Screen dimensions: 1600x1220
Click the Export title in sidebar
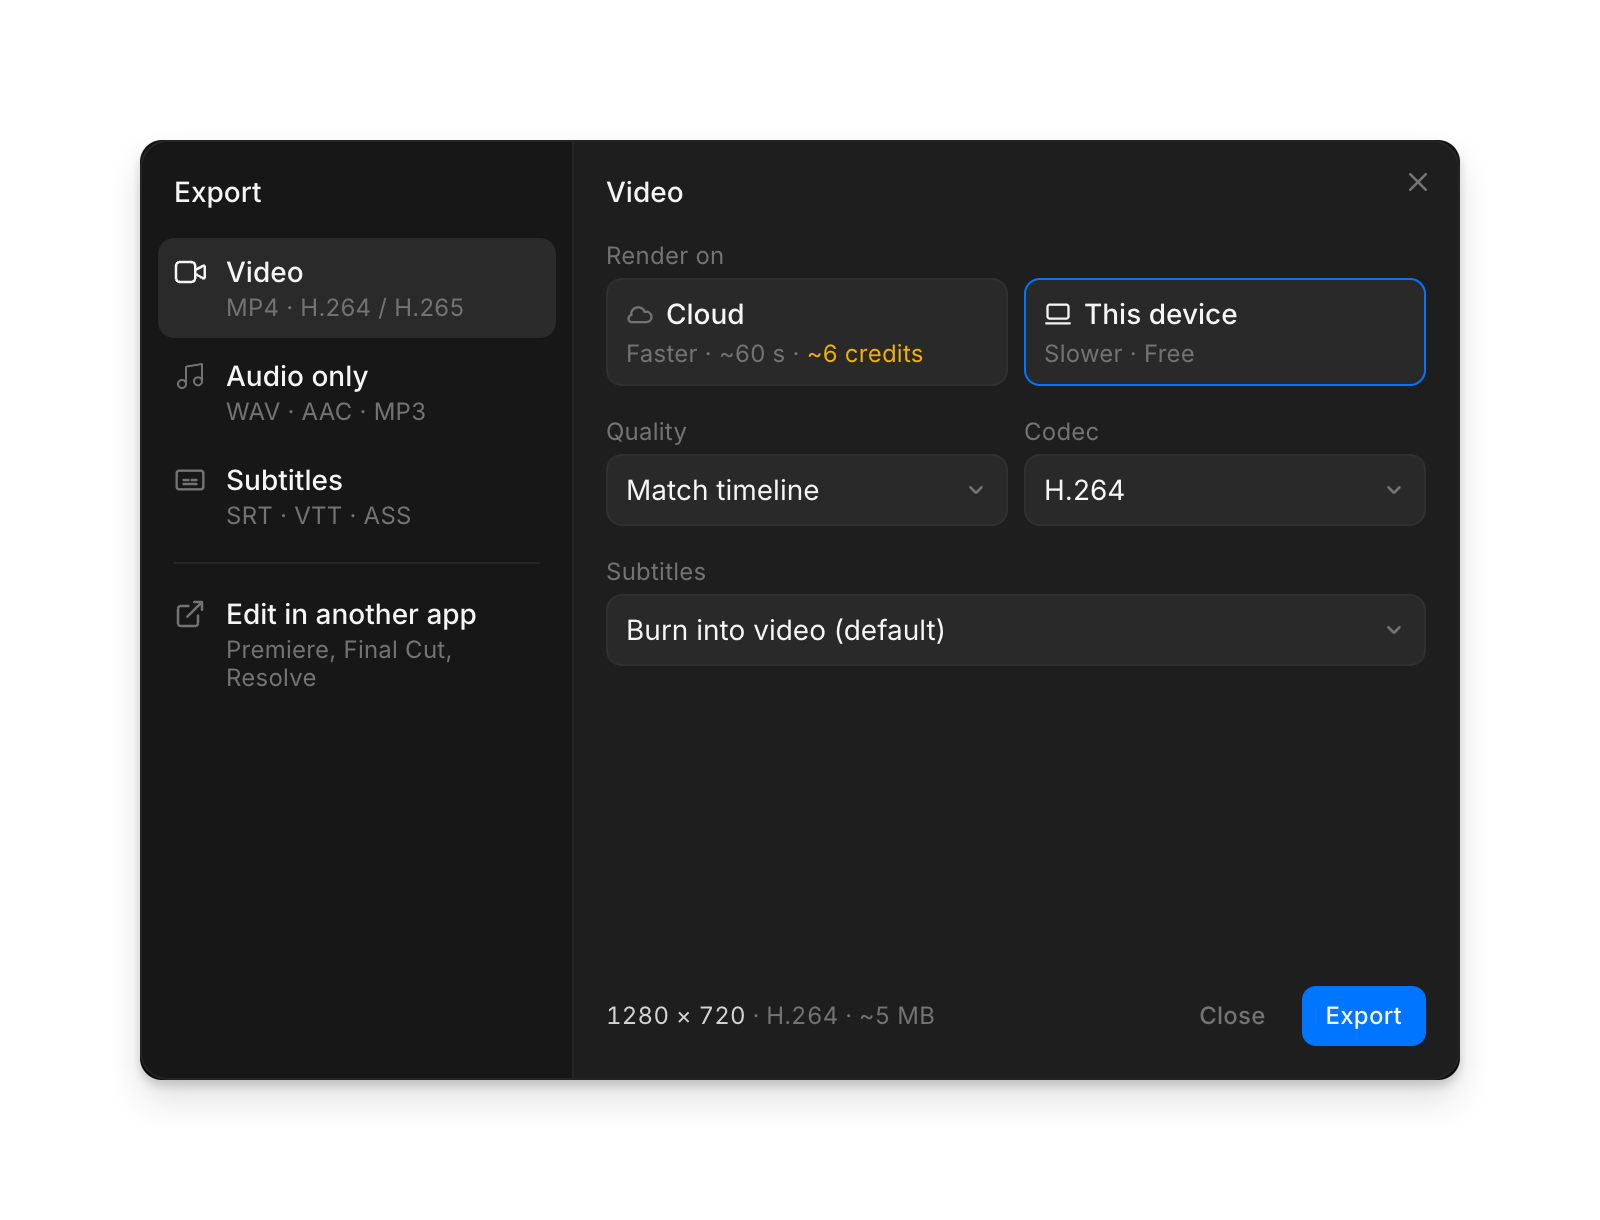218,192
